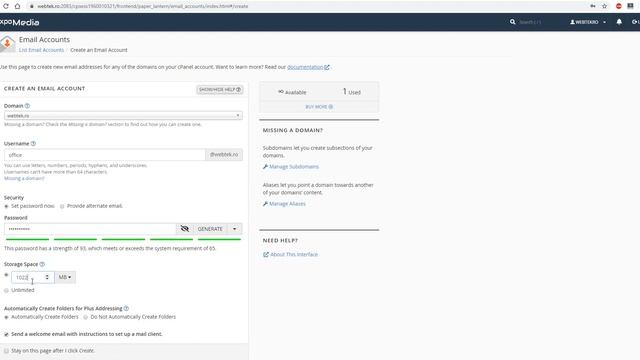This screenshot has height=360, width=640.
Task: Click BUY MORE link
Action: (319, 107)
